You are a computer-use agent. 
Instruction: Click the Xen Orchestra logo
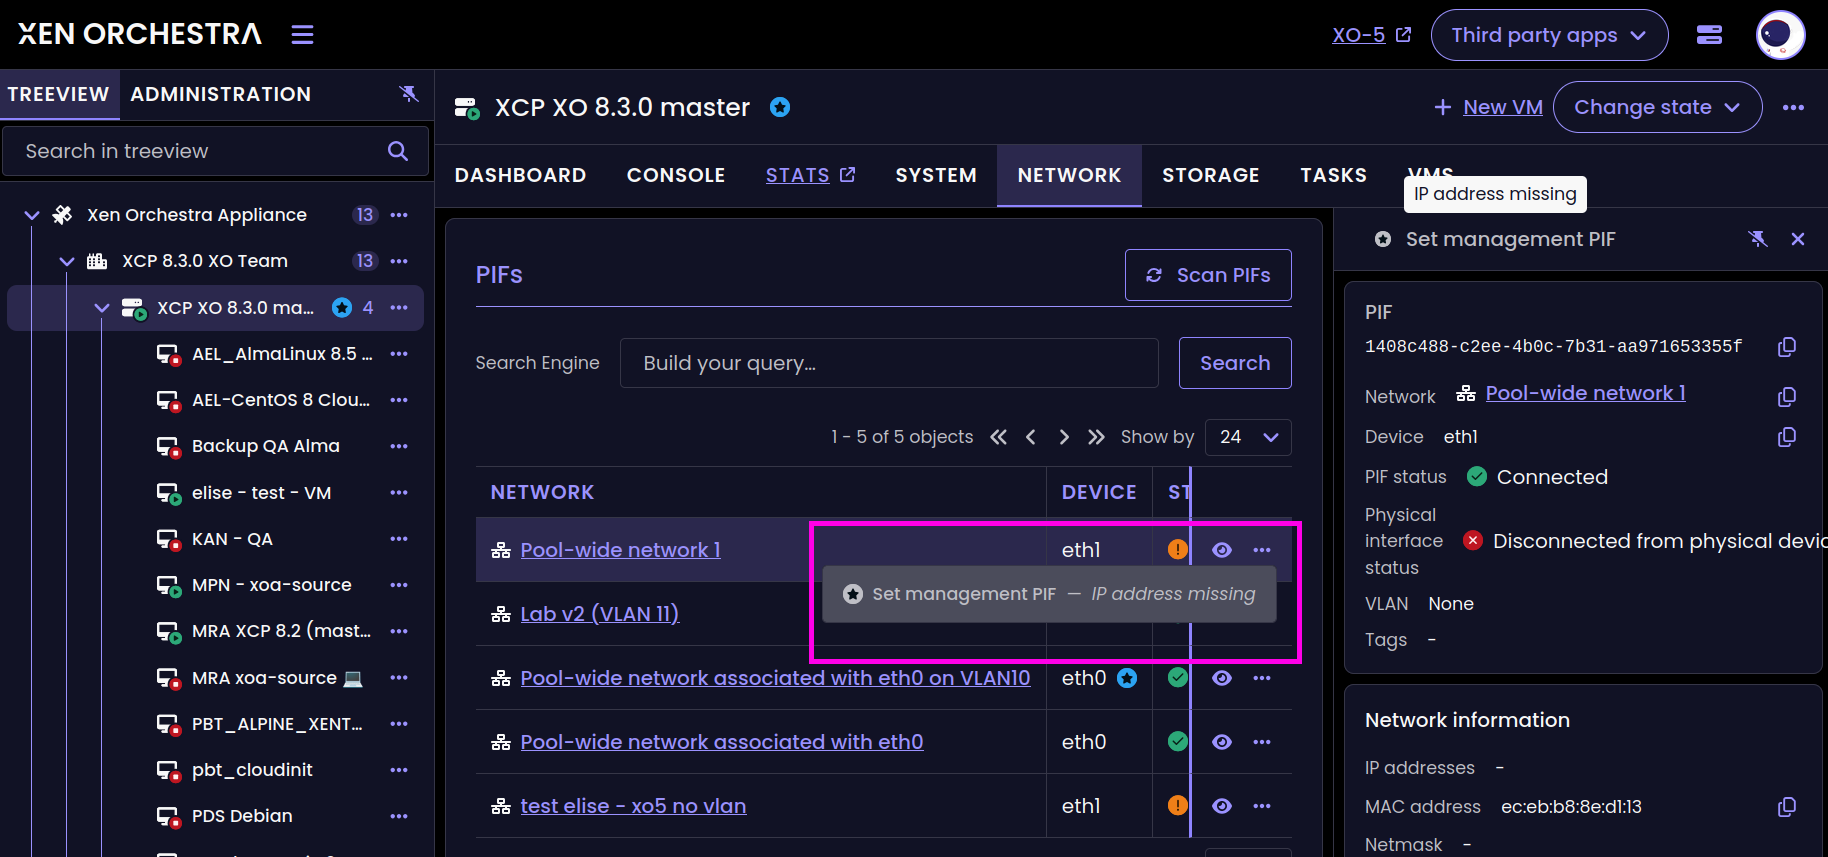coord(140,34)
